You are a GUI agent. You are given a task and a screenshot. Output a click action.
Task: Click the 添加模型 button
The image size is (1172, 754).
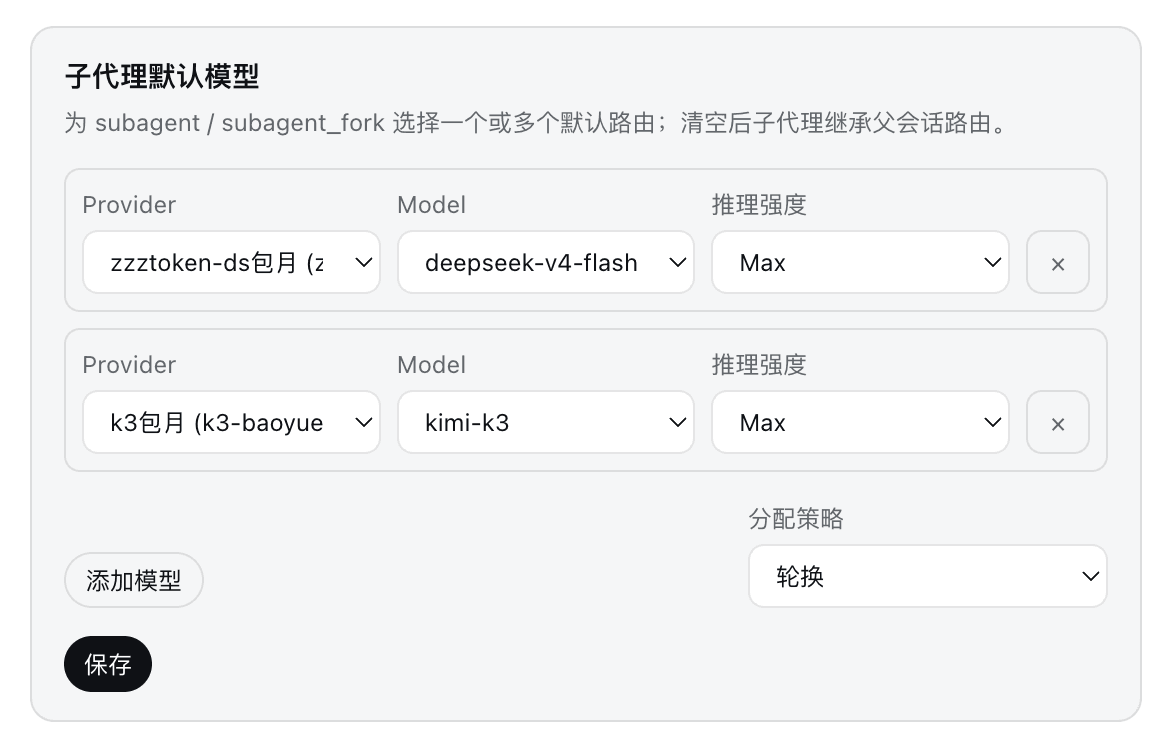[134, 580]
